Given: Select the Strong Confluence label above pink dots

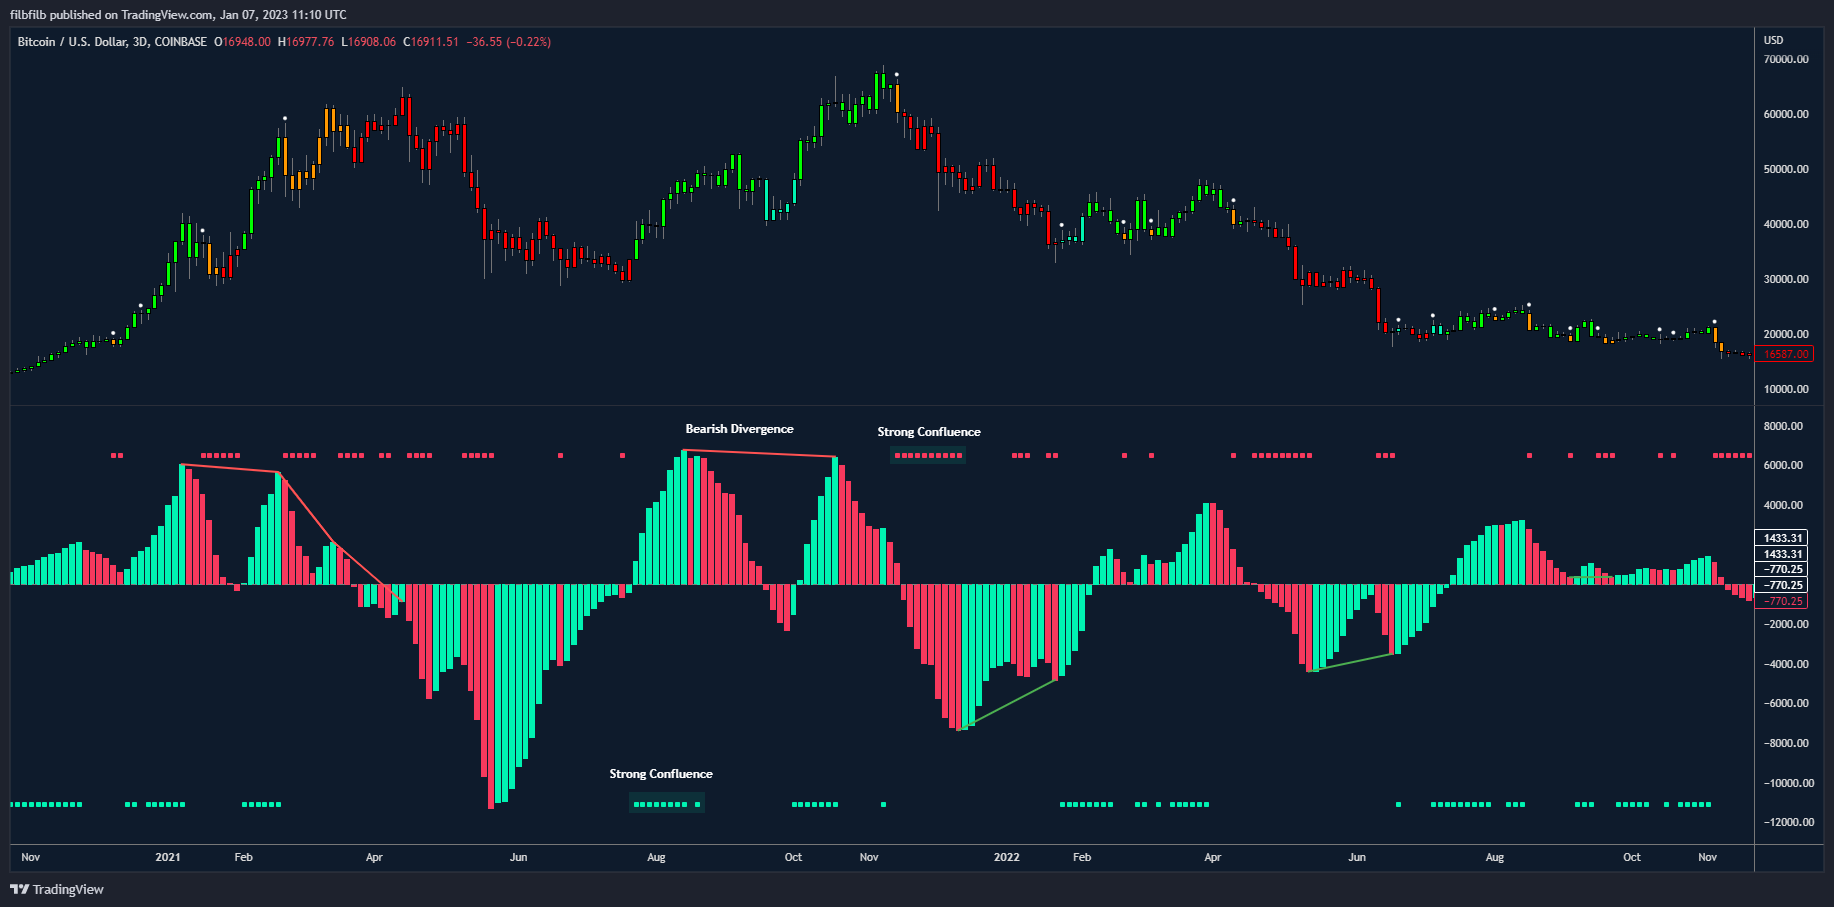Looking at the screenshot, I should click(x=929, y=432).
